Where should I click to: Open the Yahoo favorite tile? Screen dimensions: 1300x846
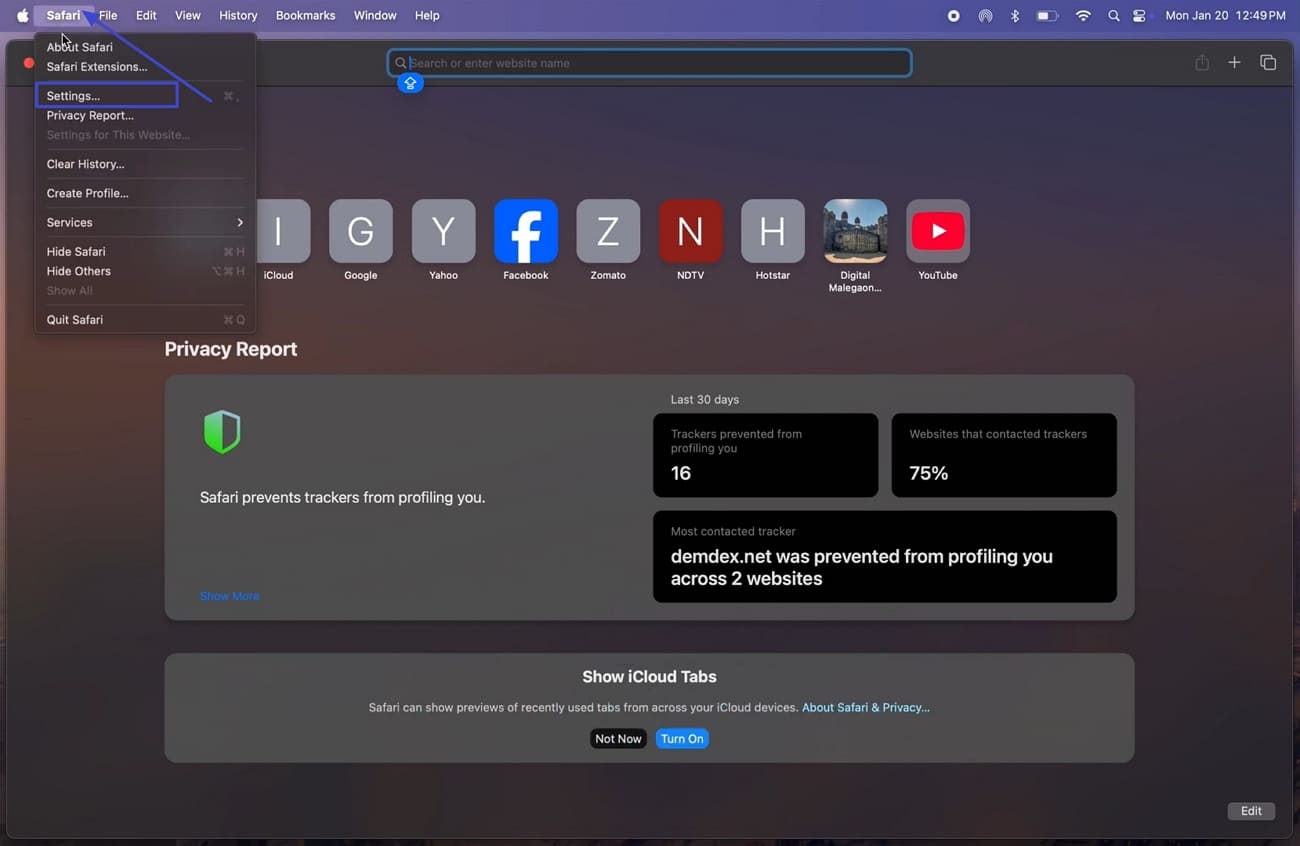coord(443,231)
